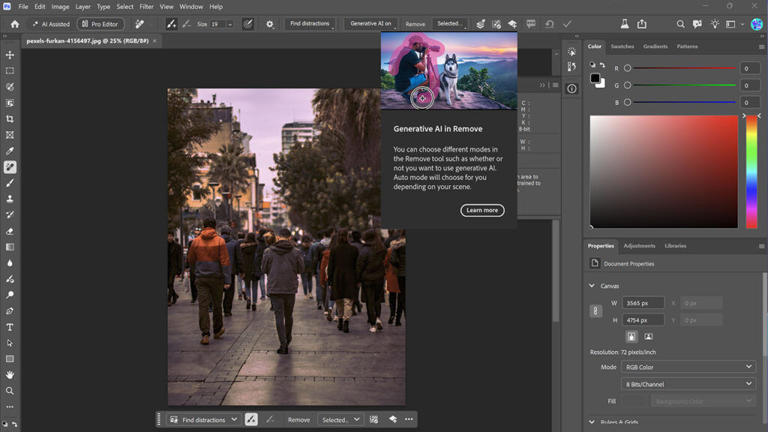Open the user profile avatar

coord(757,24)
